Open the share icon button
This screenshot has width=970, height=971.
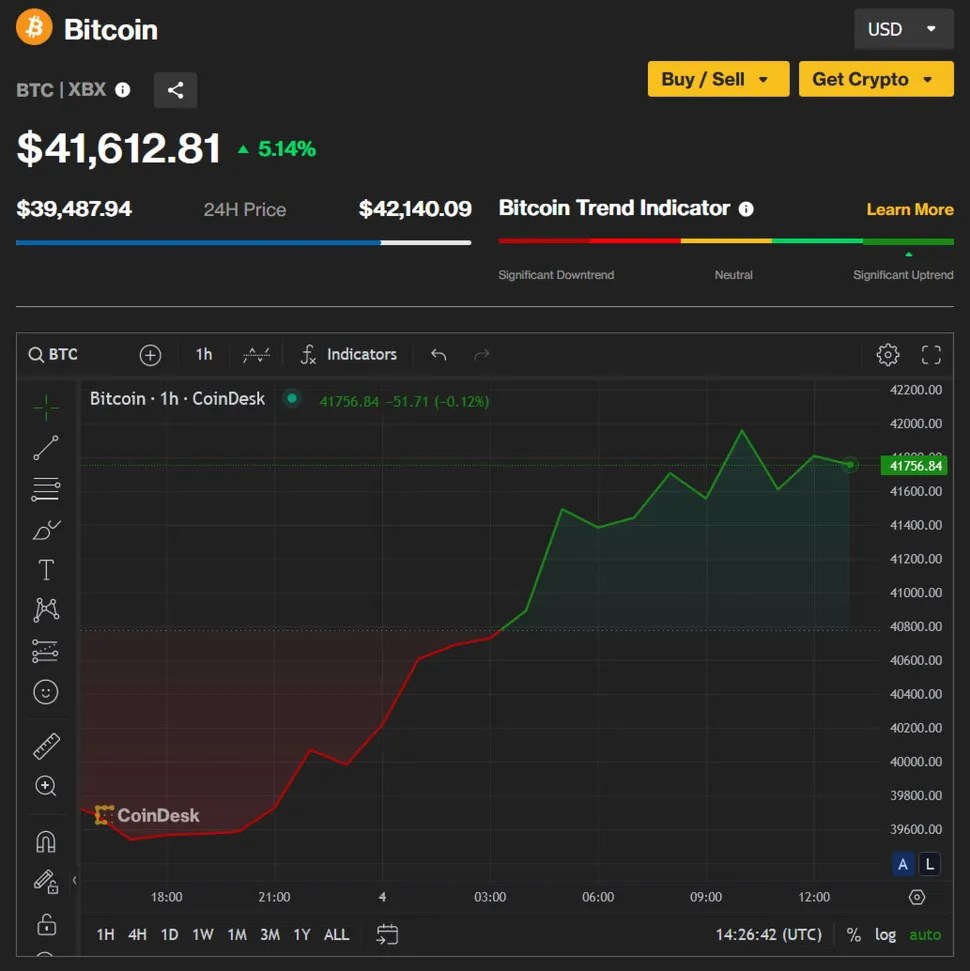coord(175,90)
